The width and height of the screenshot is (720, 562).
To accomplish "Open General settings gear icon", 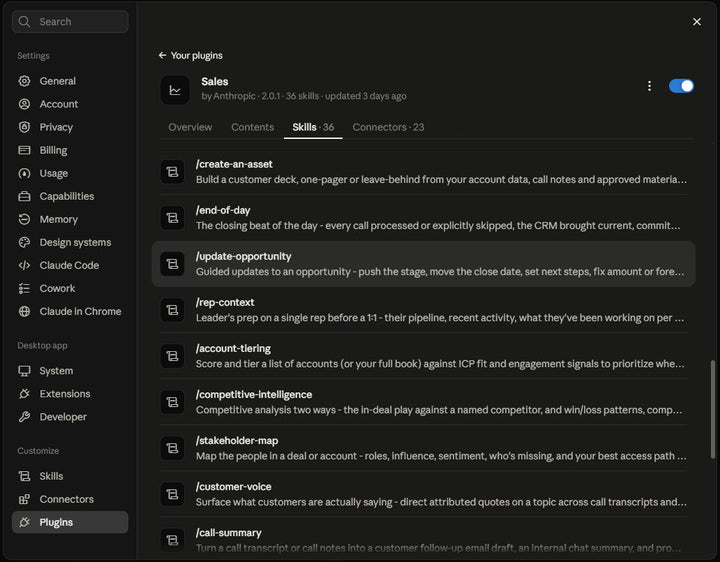I will tap(24, 81).
